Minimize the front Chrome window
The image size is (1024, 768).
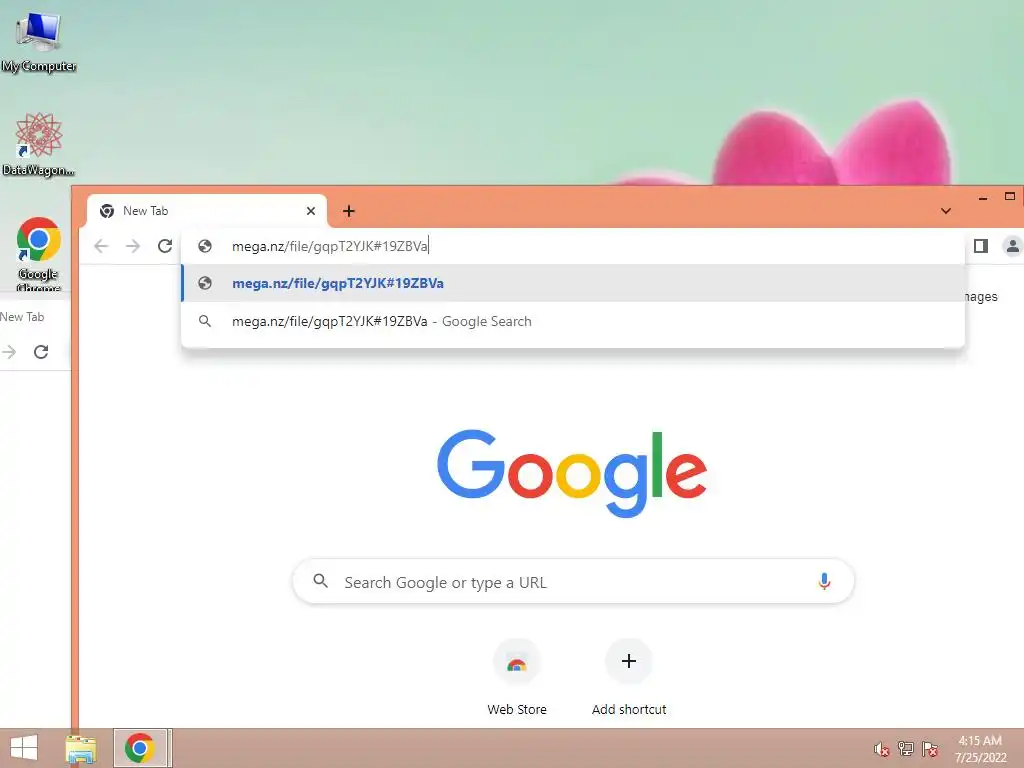click(983, 197)
